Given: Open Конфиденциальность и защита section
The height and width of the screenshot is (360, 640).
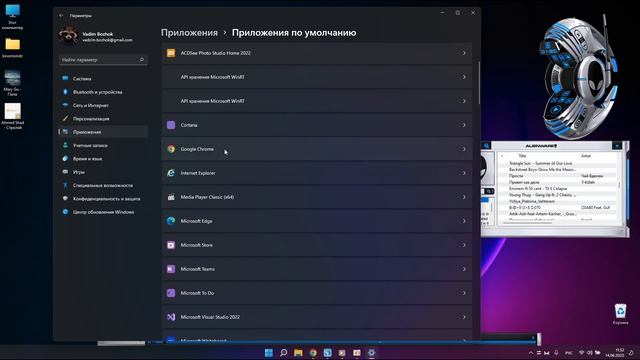Looking at the screenshot, I should point(103,199).
